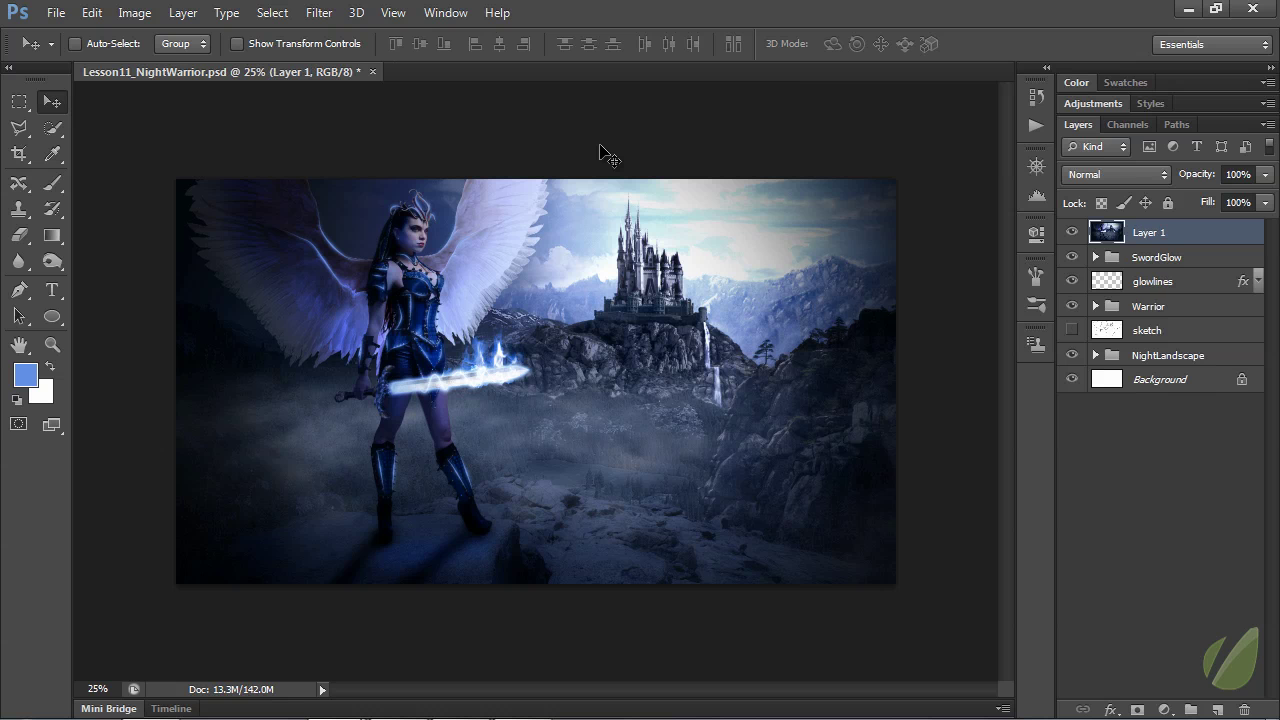Select the Zoom tool
This screenshot has width=1280, height=720.
[x=52, y=345]
